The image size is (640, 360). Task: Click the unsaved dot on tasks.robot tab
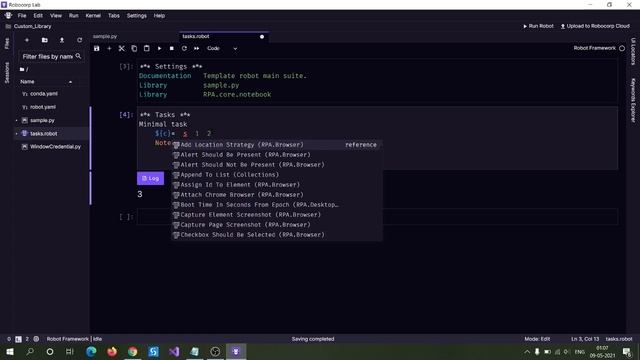(x=262, y=37)
